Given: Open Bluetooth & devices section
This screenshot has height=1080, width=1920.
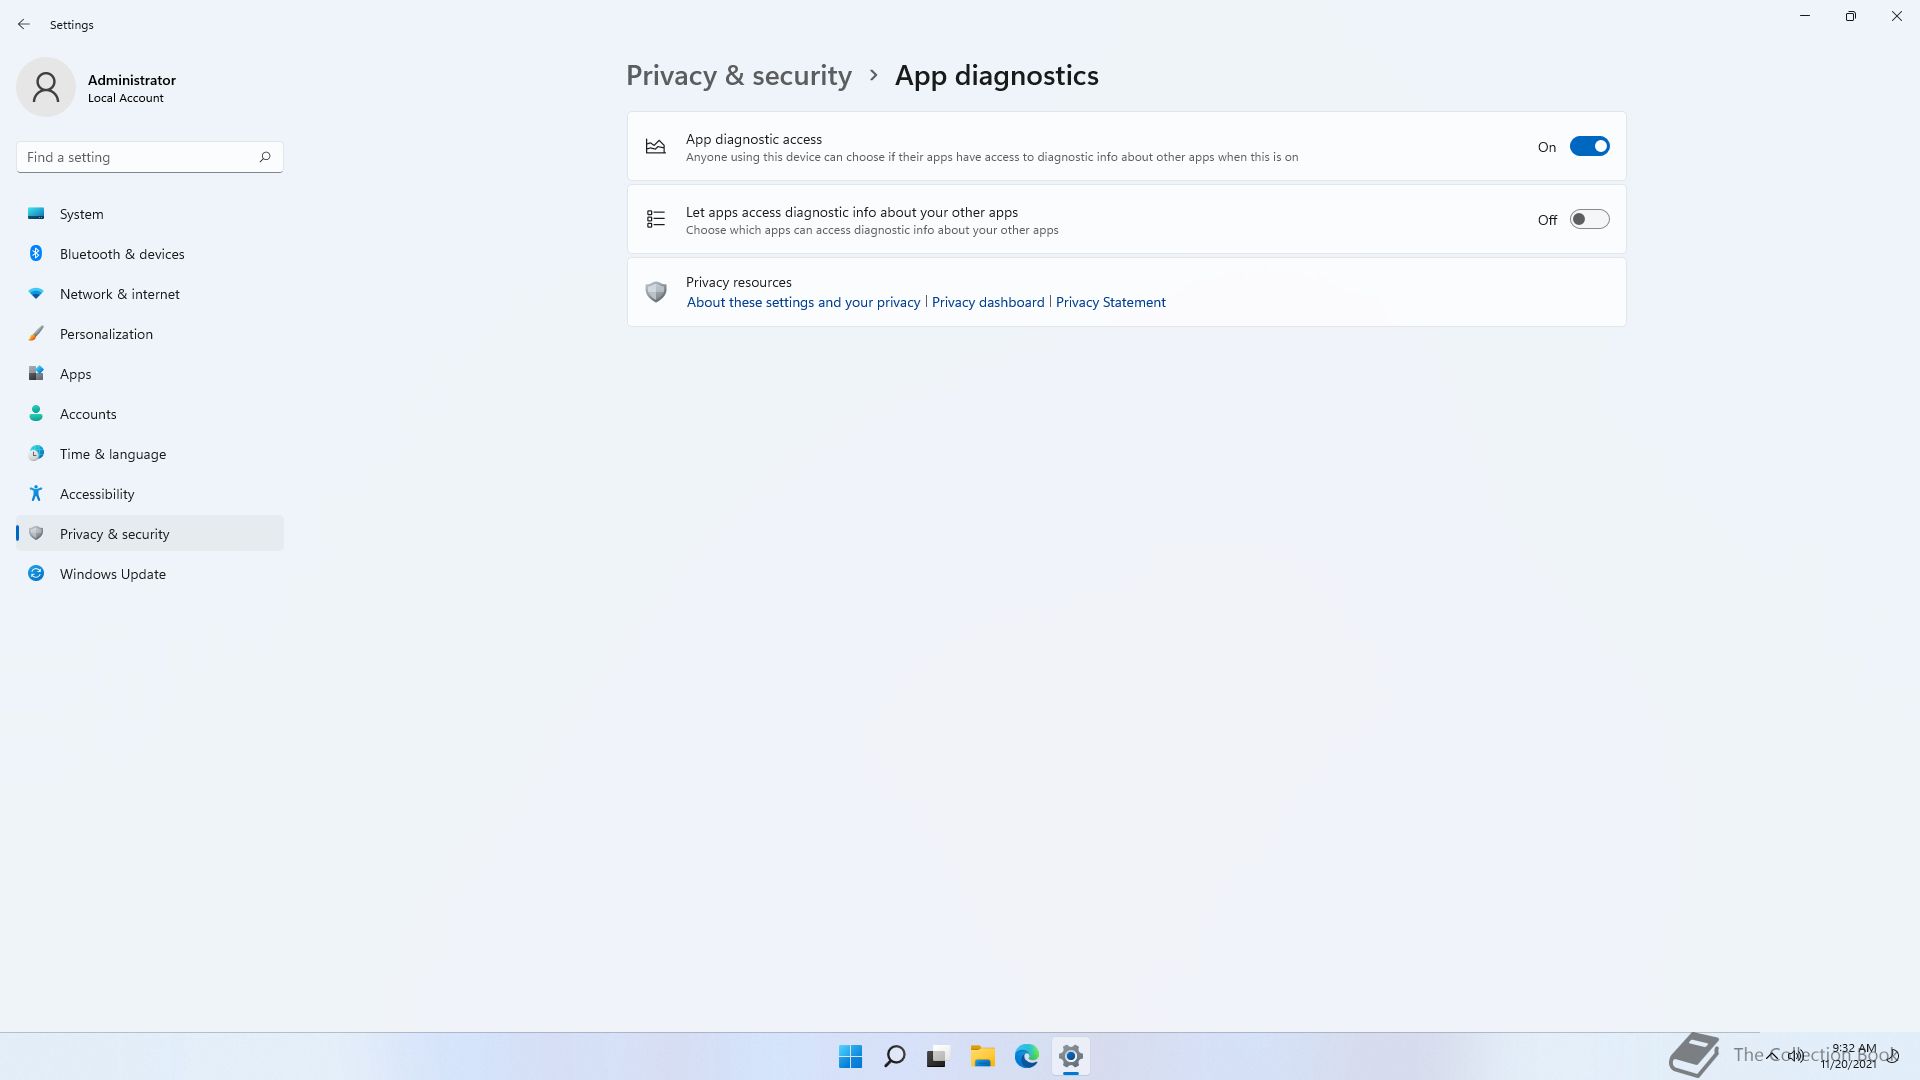Looking at the screenshot, I should 150,253.
